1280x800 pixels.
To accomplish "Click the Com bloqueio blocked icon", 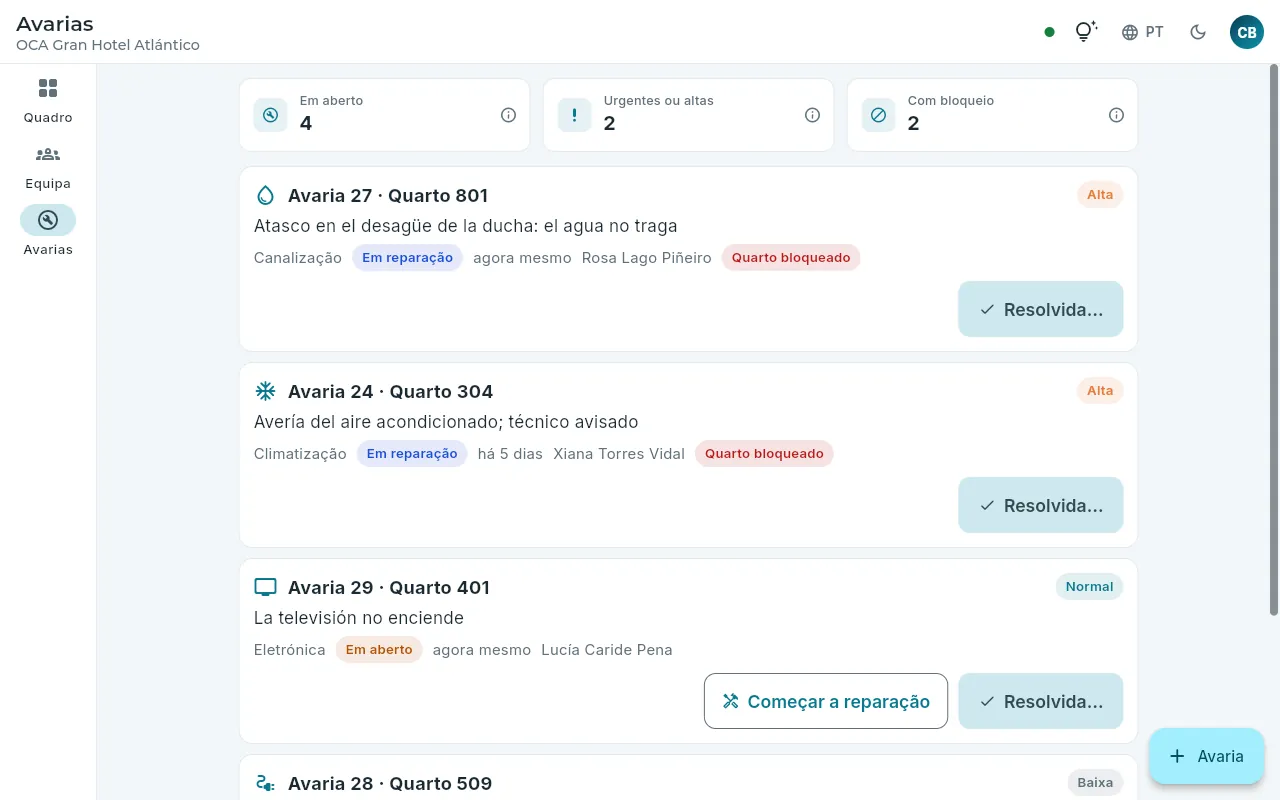I will coord(878,115).
